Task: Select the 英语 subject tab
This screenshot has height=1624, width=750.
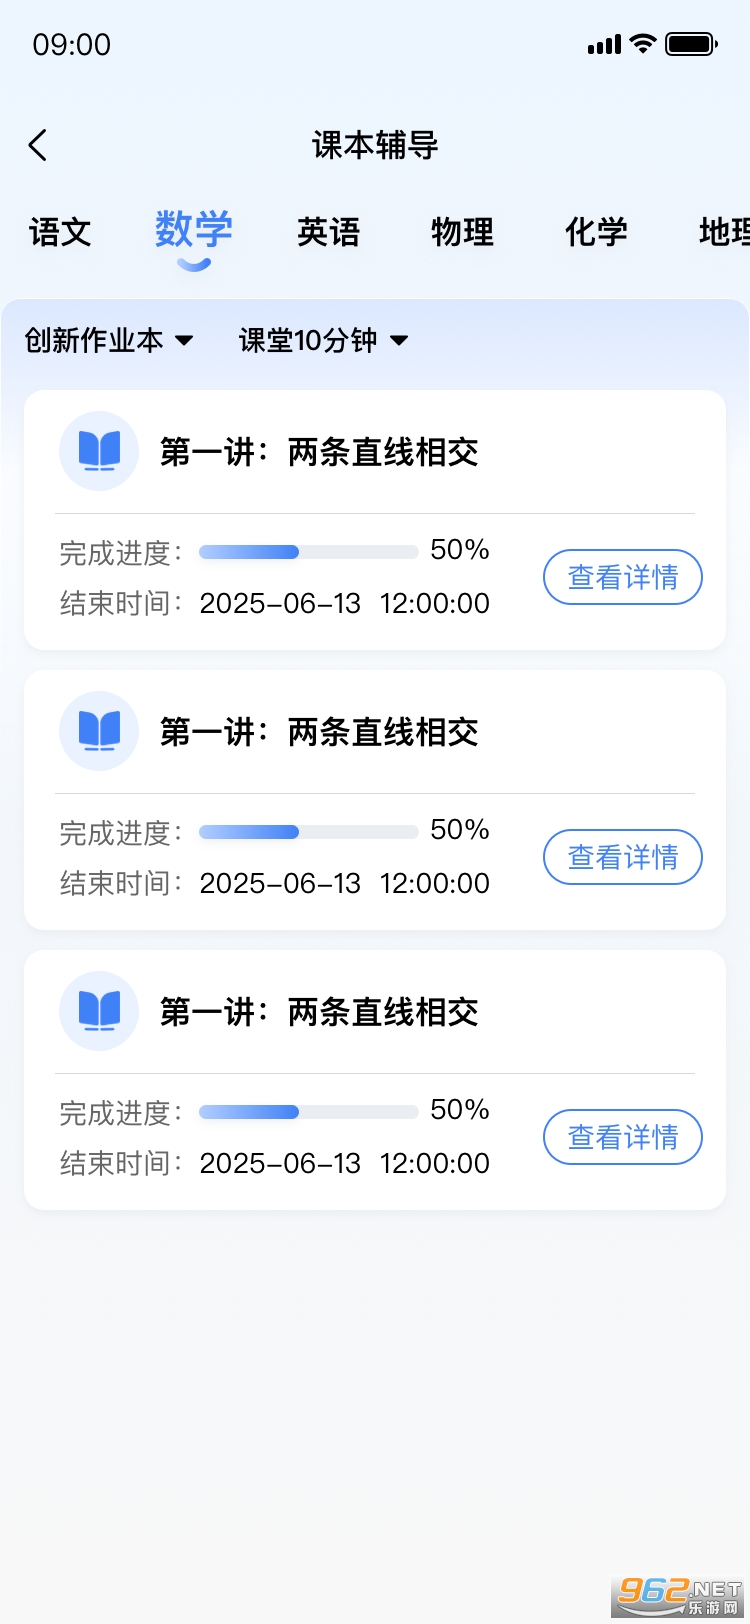Action: [x=328, y=233]
